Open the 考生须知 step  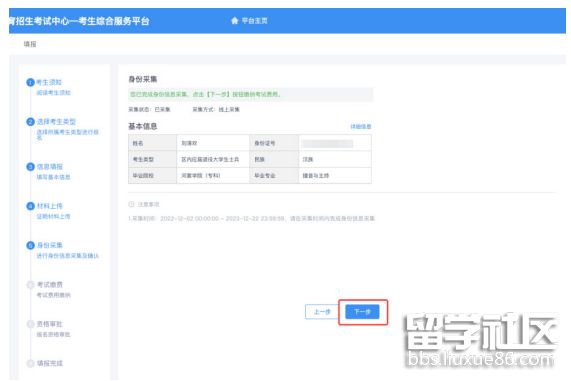pyautogui.click(x=49, y=82)
